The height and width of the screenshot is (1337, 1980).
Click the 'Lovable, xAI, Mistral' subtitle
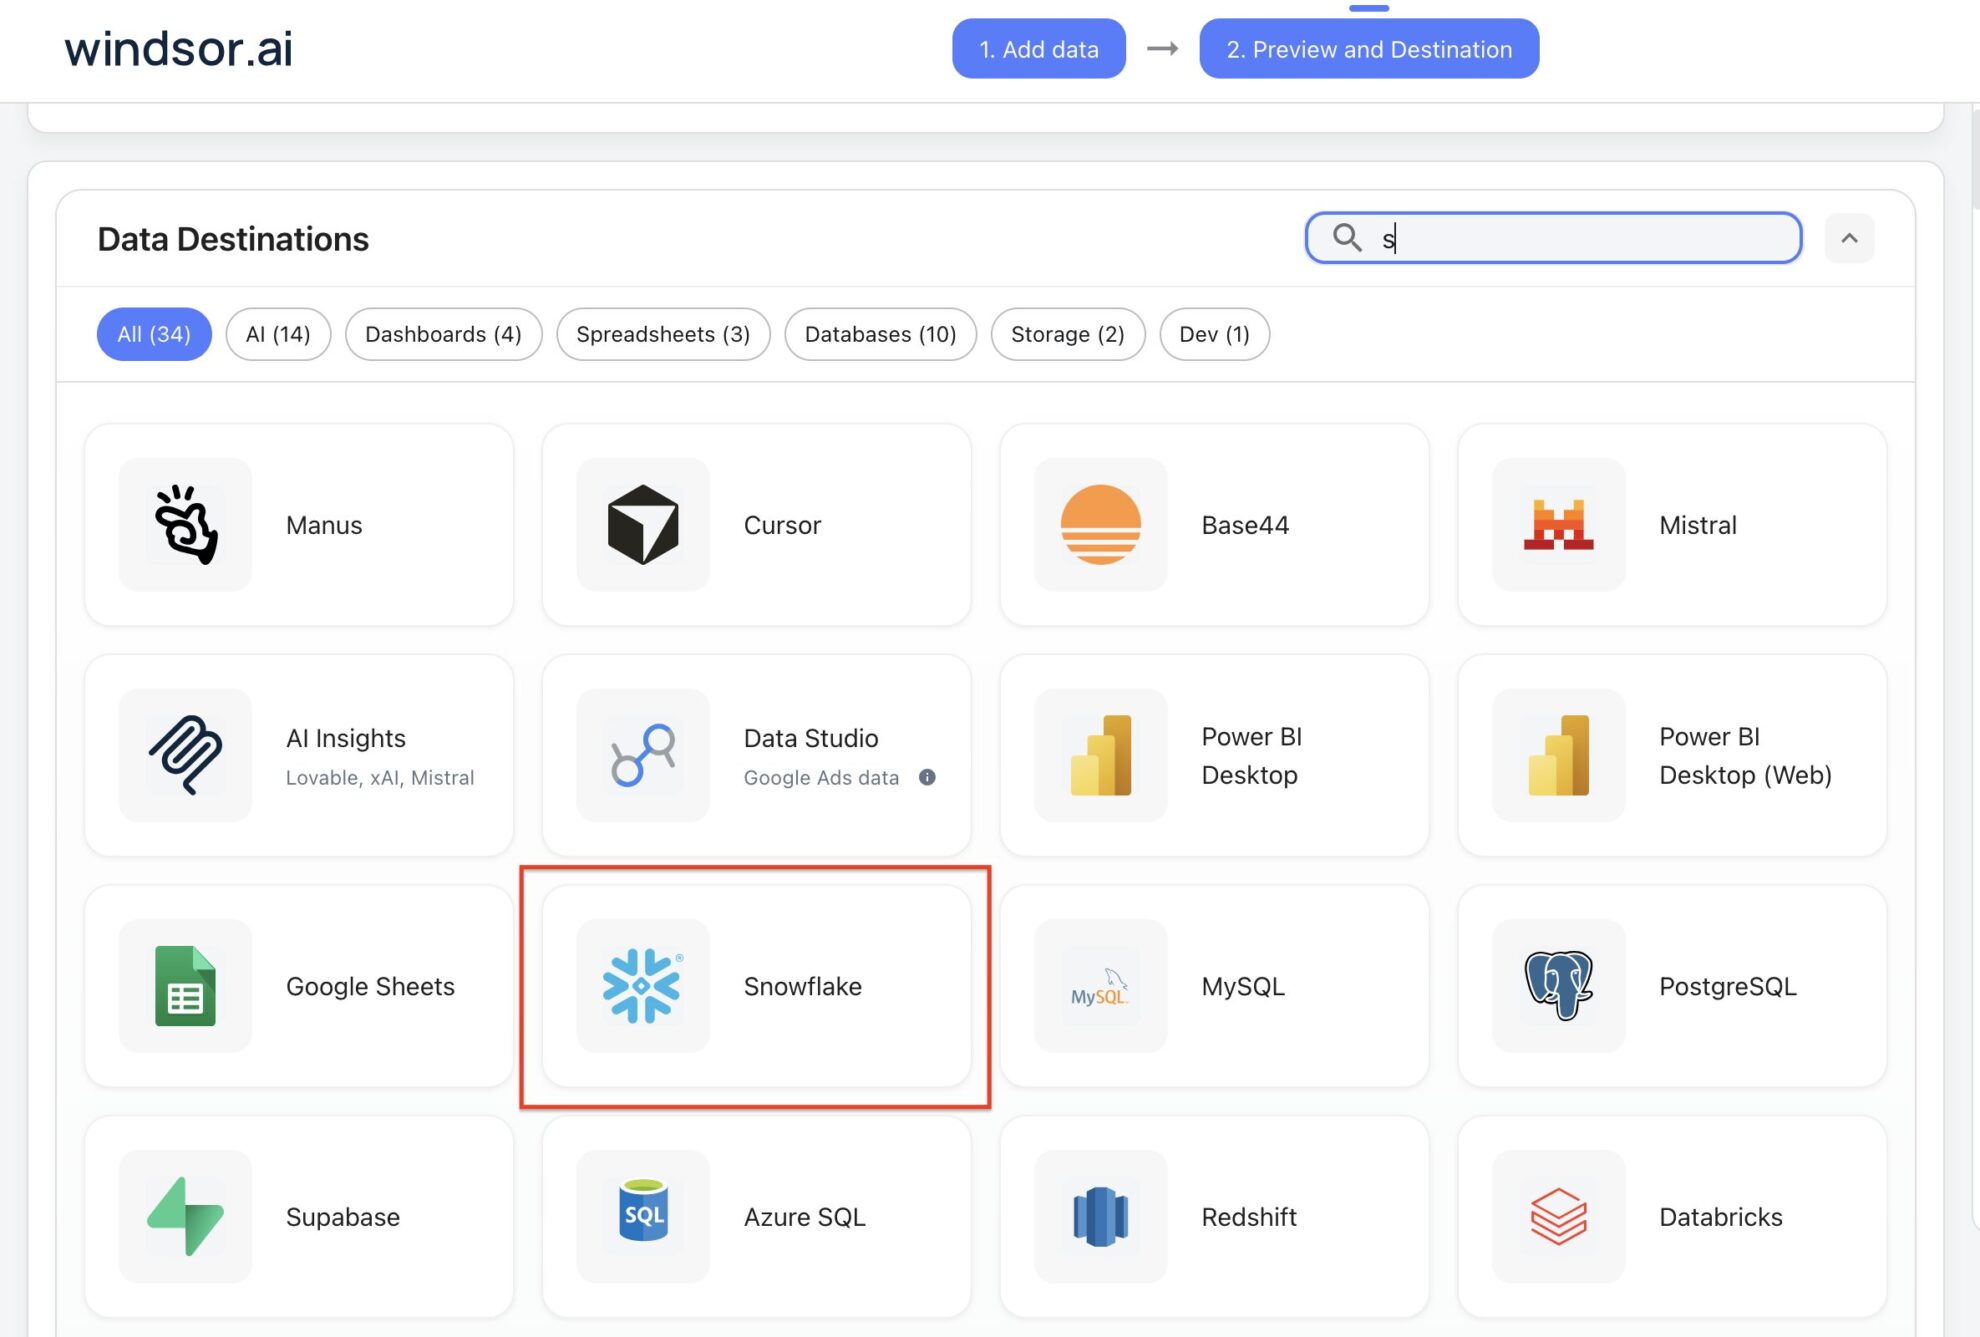click(x=380, y=777)
